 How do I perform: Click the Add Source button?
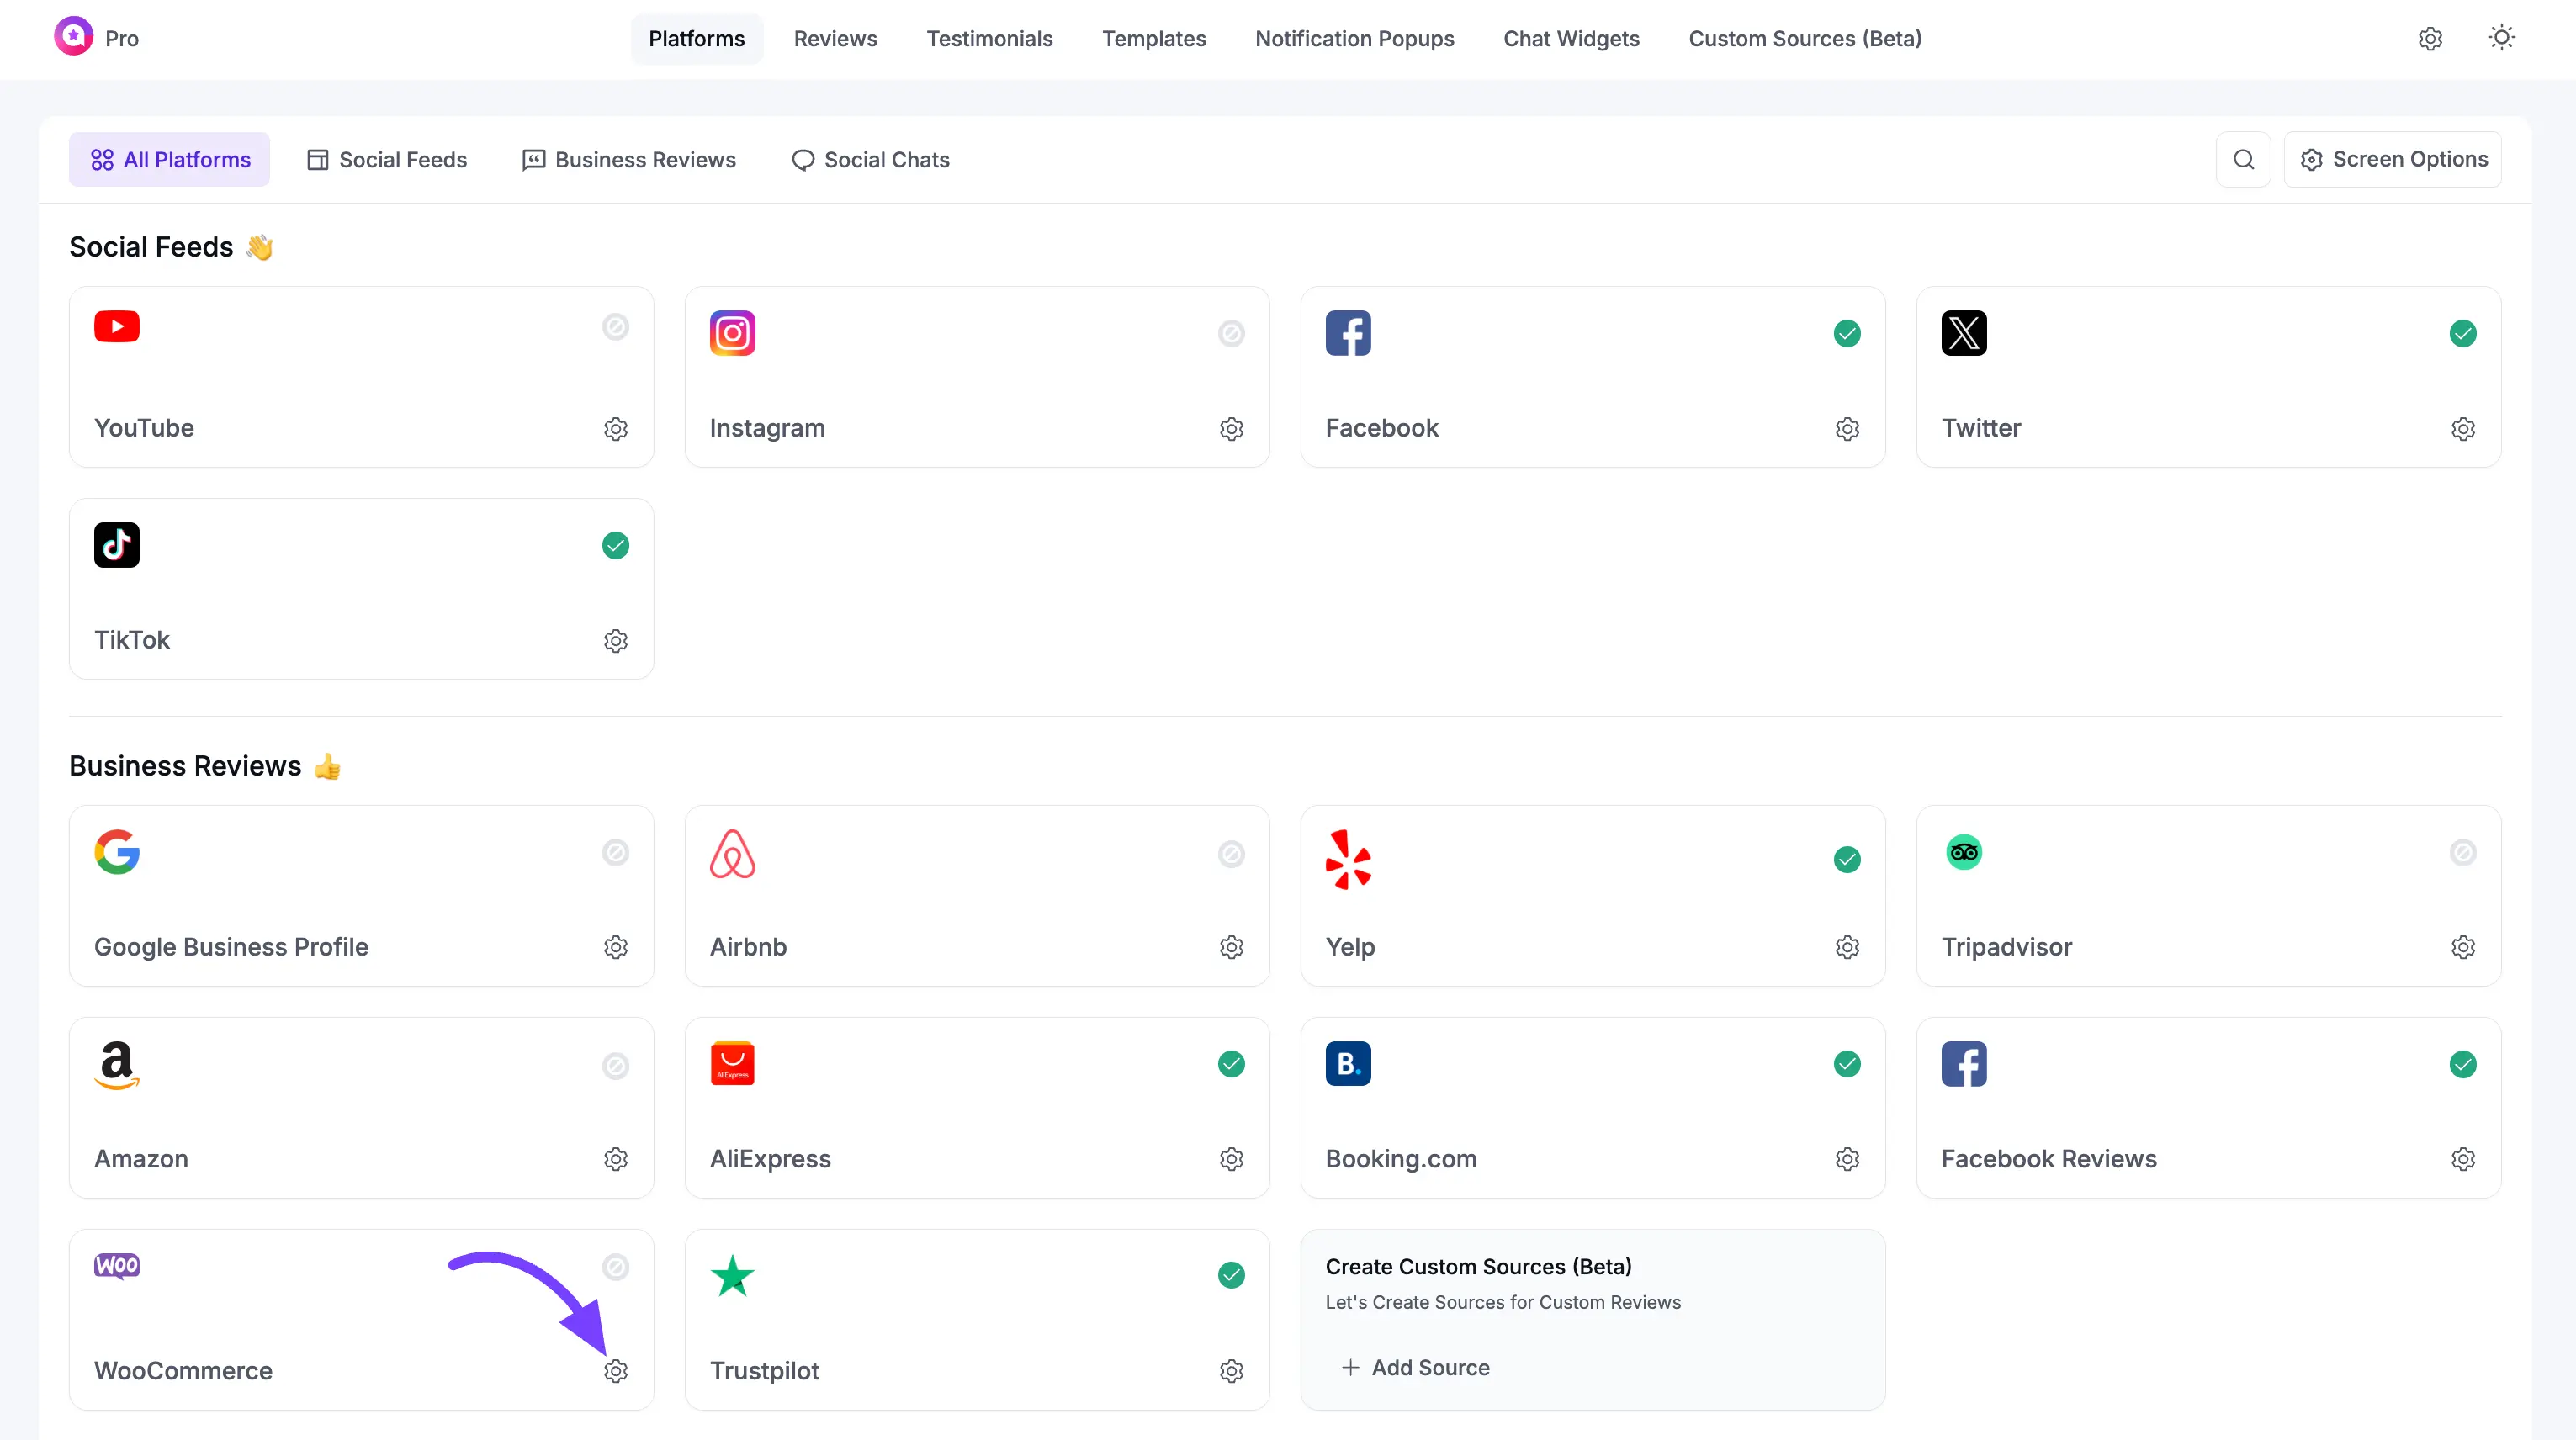coord(1415,1367)
